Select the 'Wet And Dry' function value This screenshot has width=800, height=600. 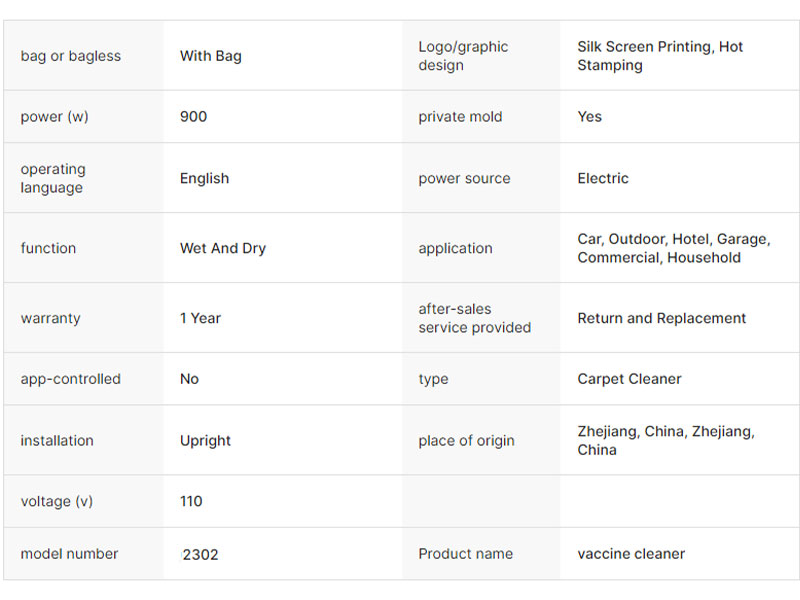pyautogui.click(x=223, y=248)
